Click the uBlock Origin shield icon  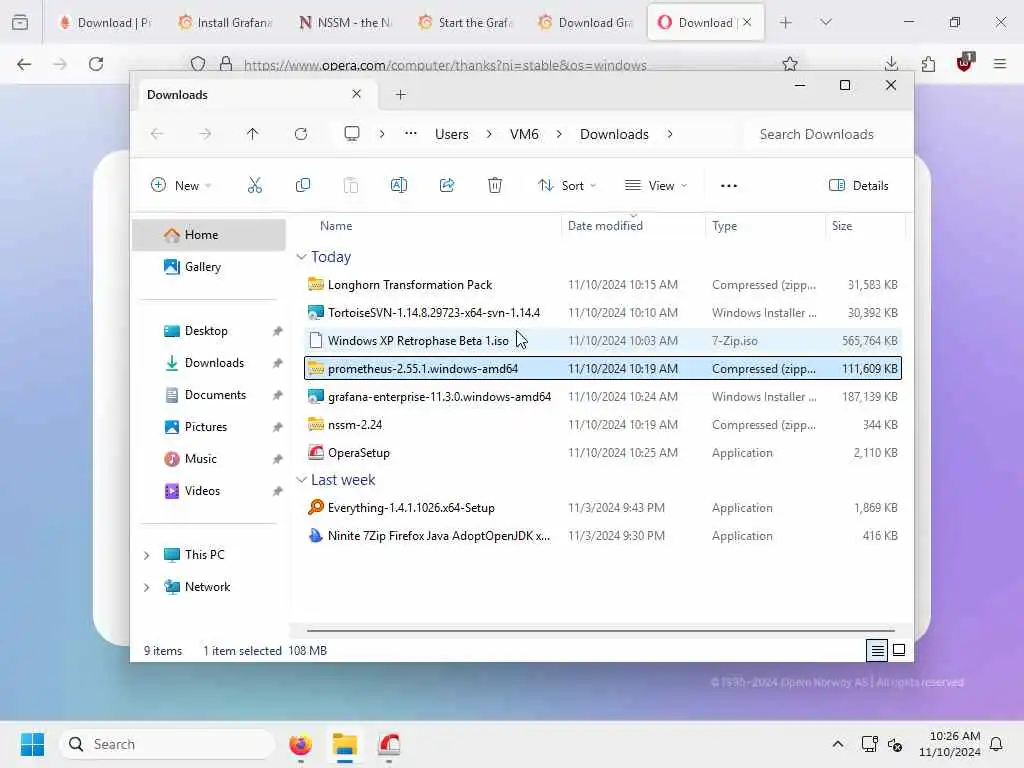[x=965, y=62]
